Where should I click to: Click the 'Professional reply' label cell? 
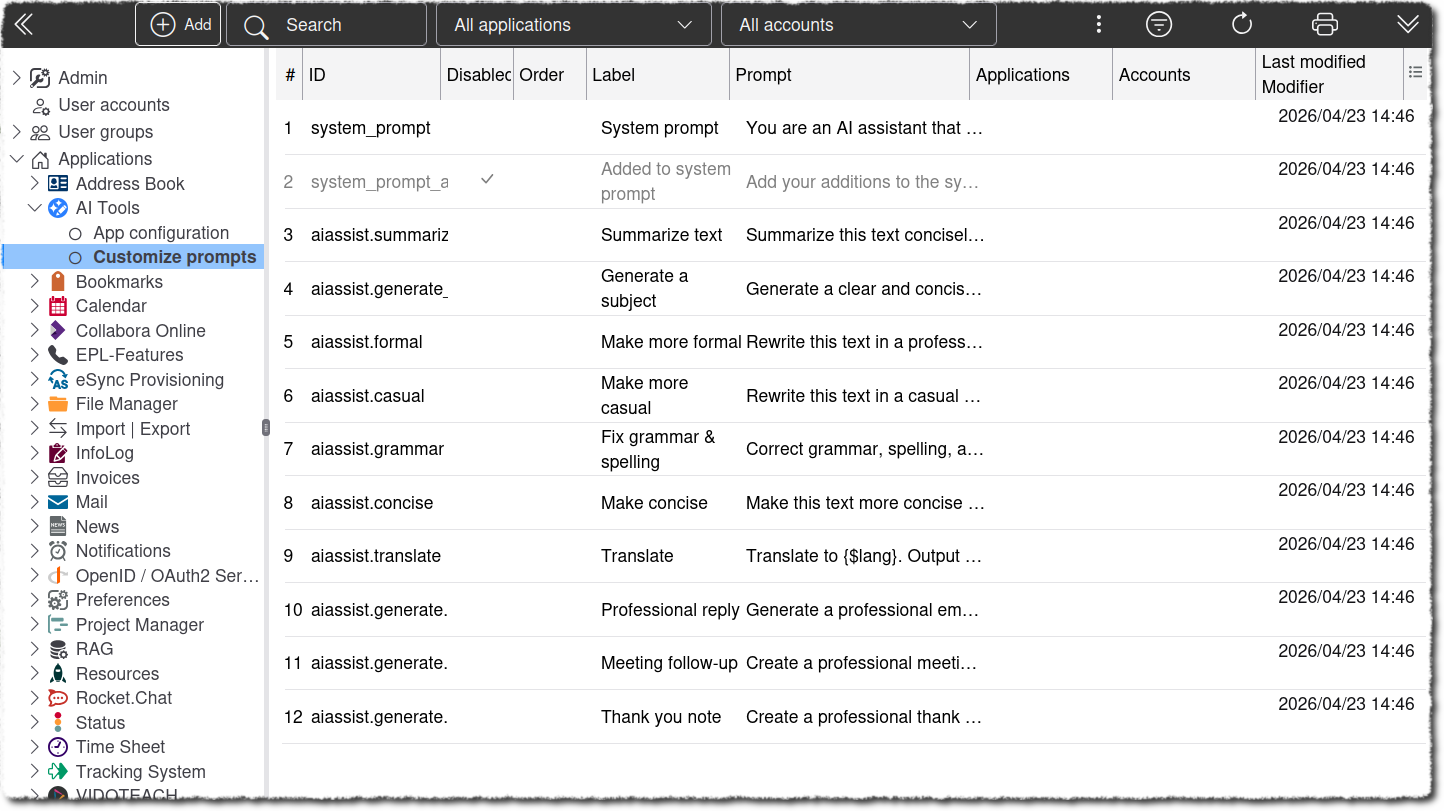click(x=670, y=610)
